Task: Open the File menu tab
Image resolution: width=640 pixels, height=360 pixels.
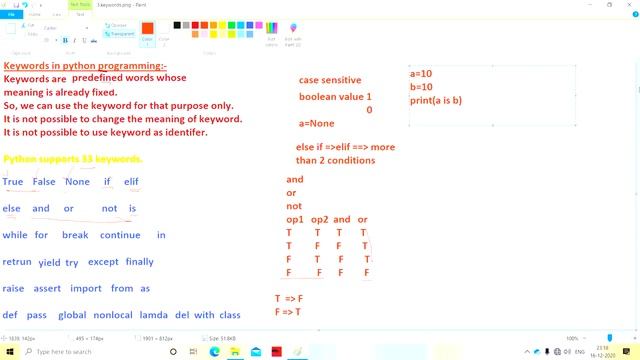Action: pyautogui.click(x=11, y=15)
